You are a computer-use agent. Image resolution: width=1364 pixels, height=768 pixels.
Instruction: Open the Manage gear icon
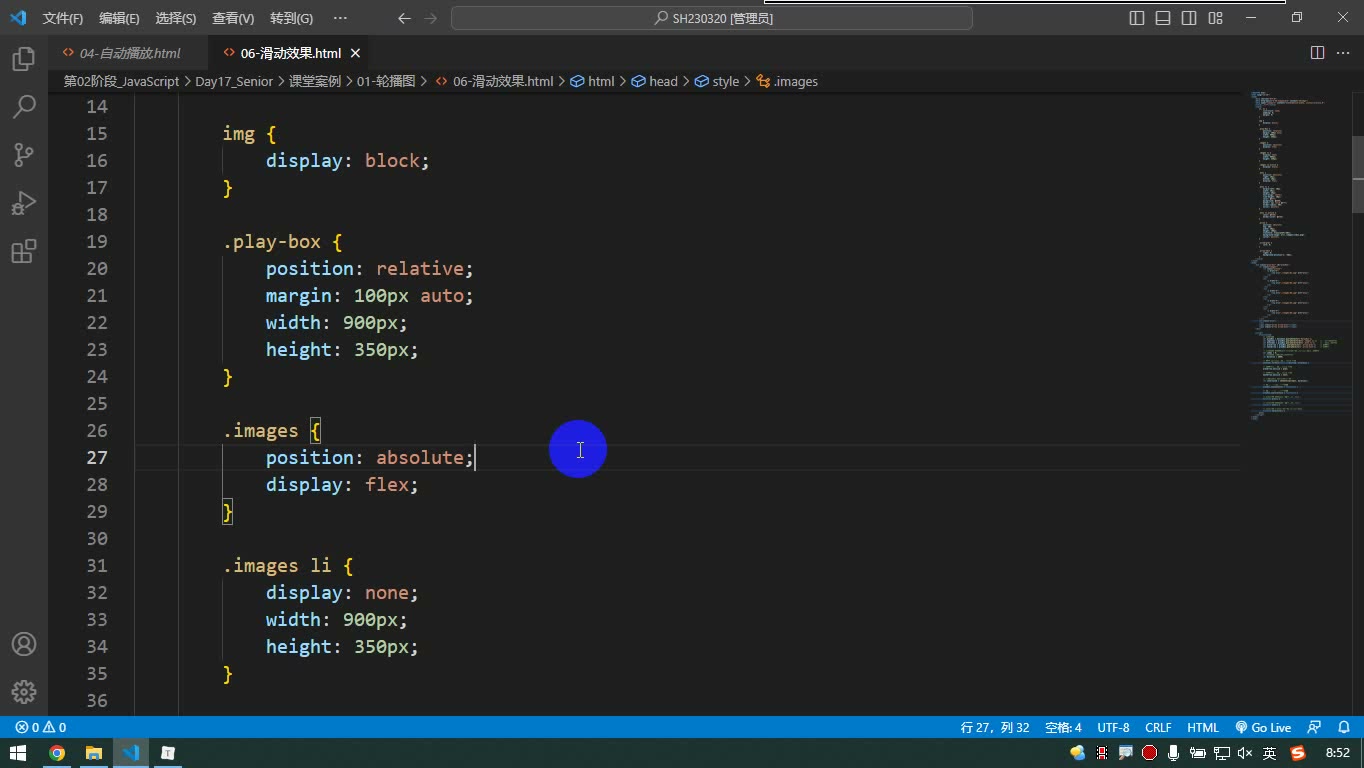(24, 692)
